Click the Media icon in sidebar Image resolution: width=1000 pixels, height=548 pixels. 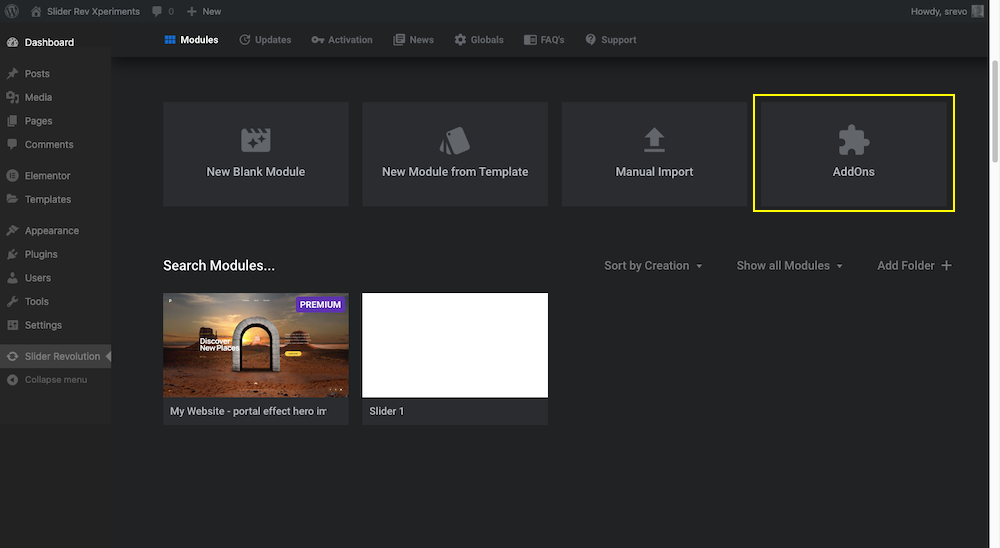(x=12, y=97)
